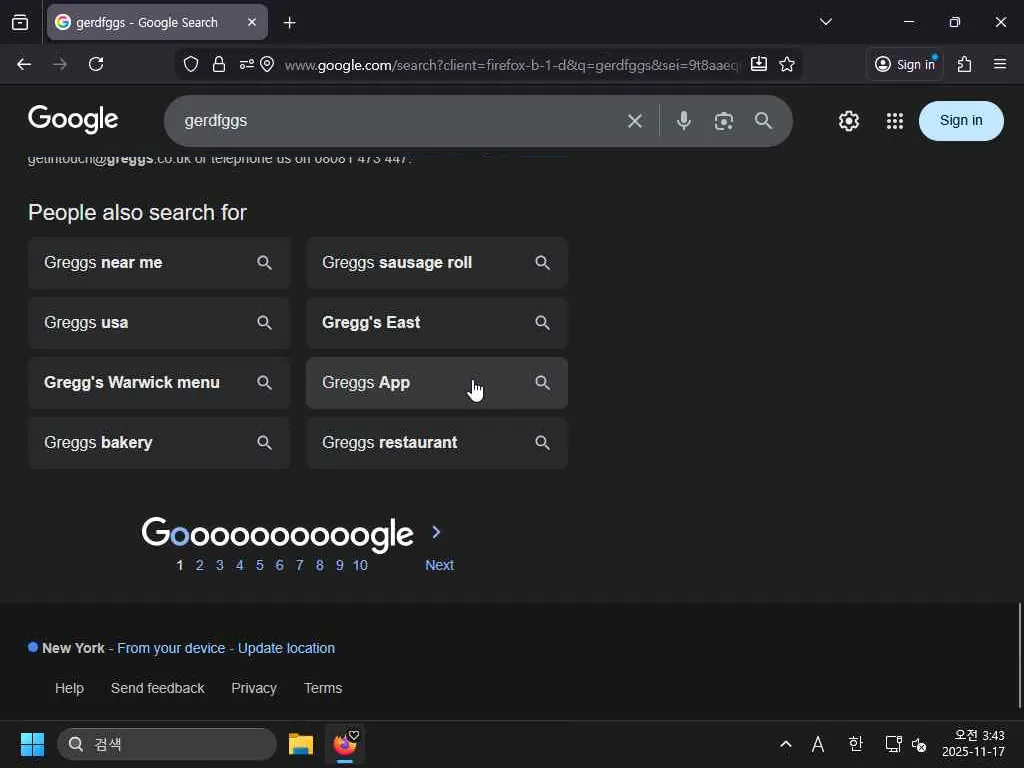Click the site security padlock icon
The height and width of the screenshot is (768, 1024).
pos(219,64)
